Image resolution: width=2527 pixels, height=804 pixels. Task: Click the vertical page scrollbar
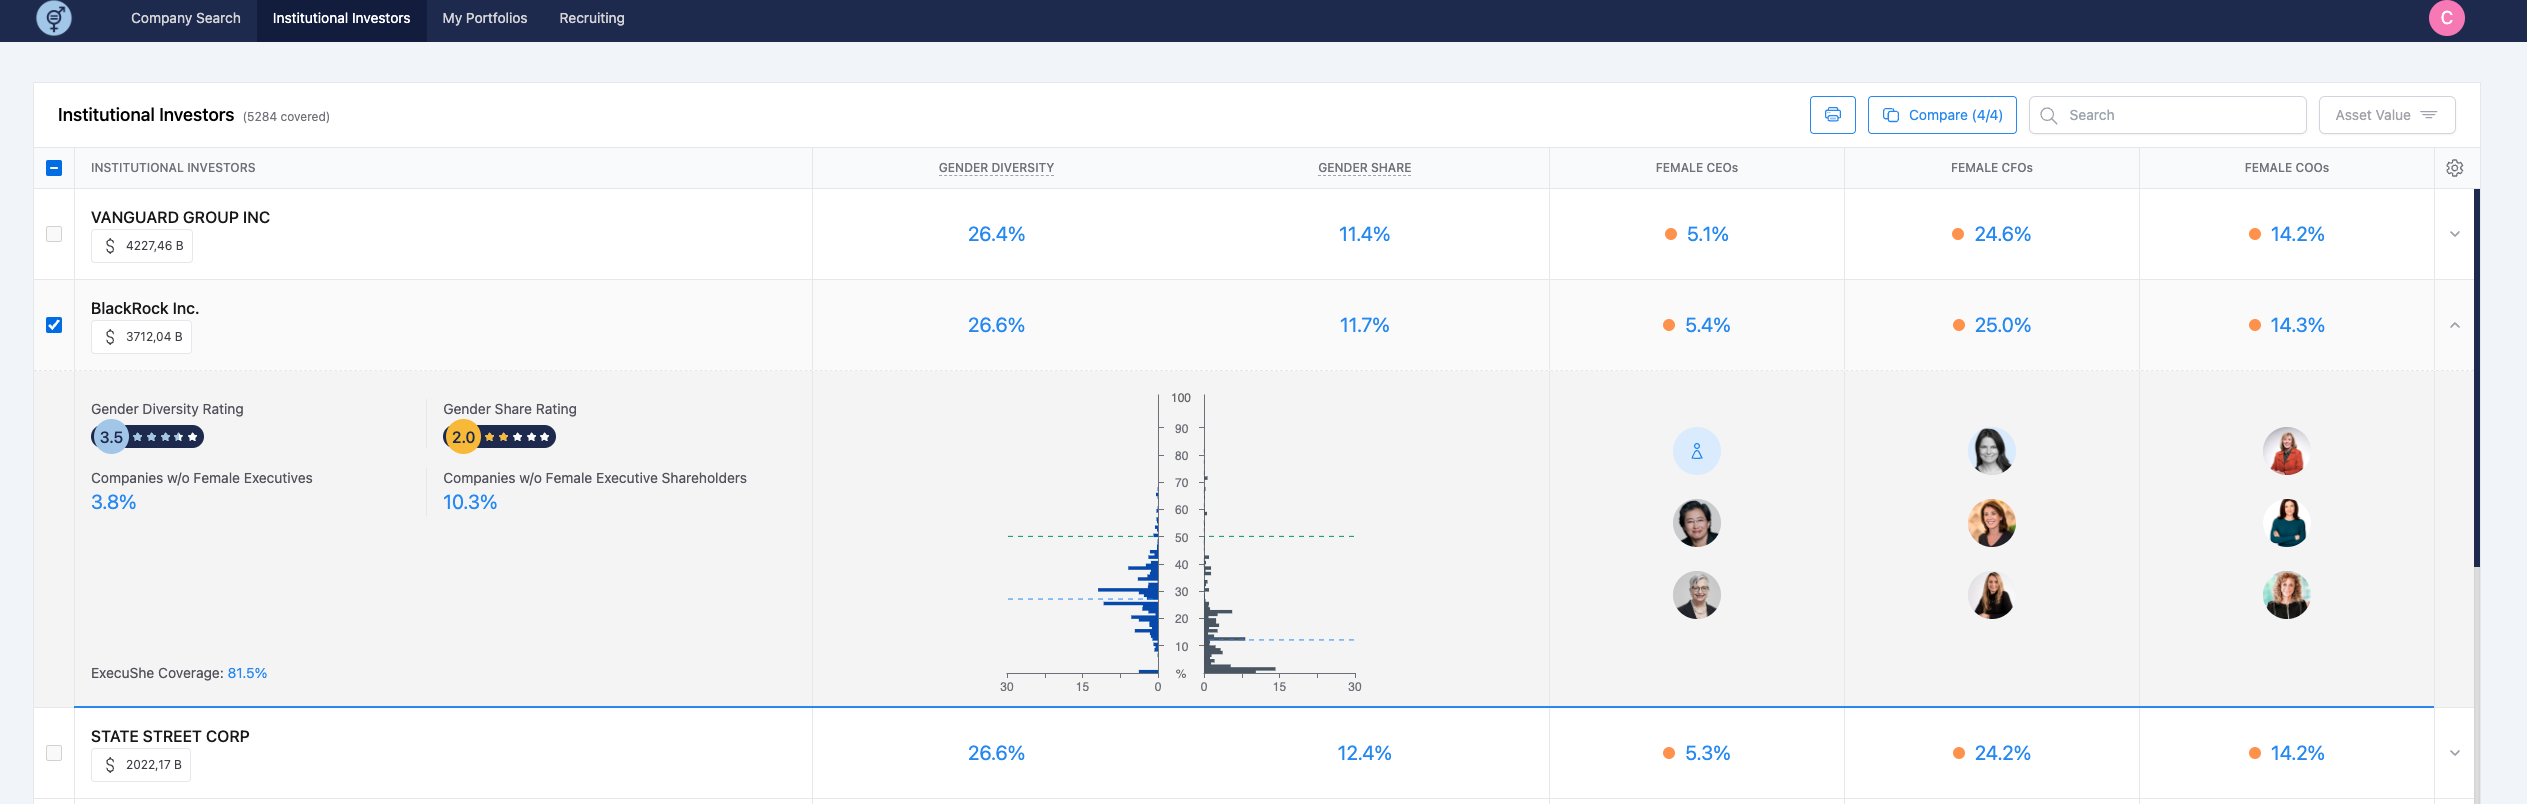click(2476, 378)
